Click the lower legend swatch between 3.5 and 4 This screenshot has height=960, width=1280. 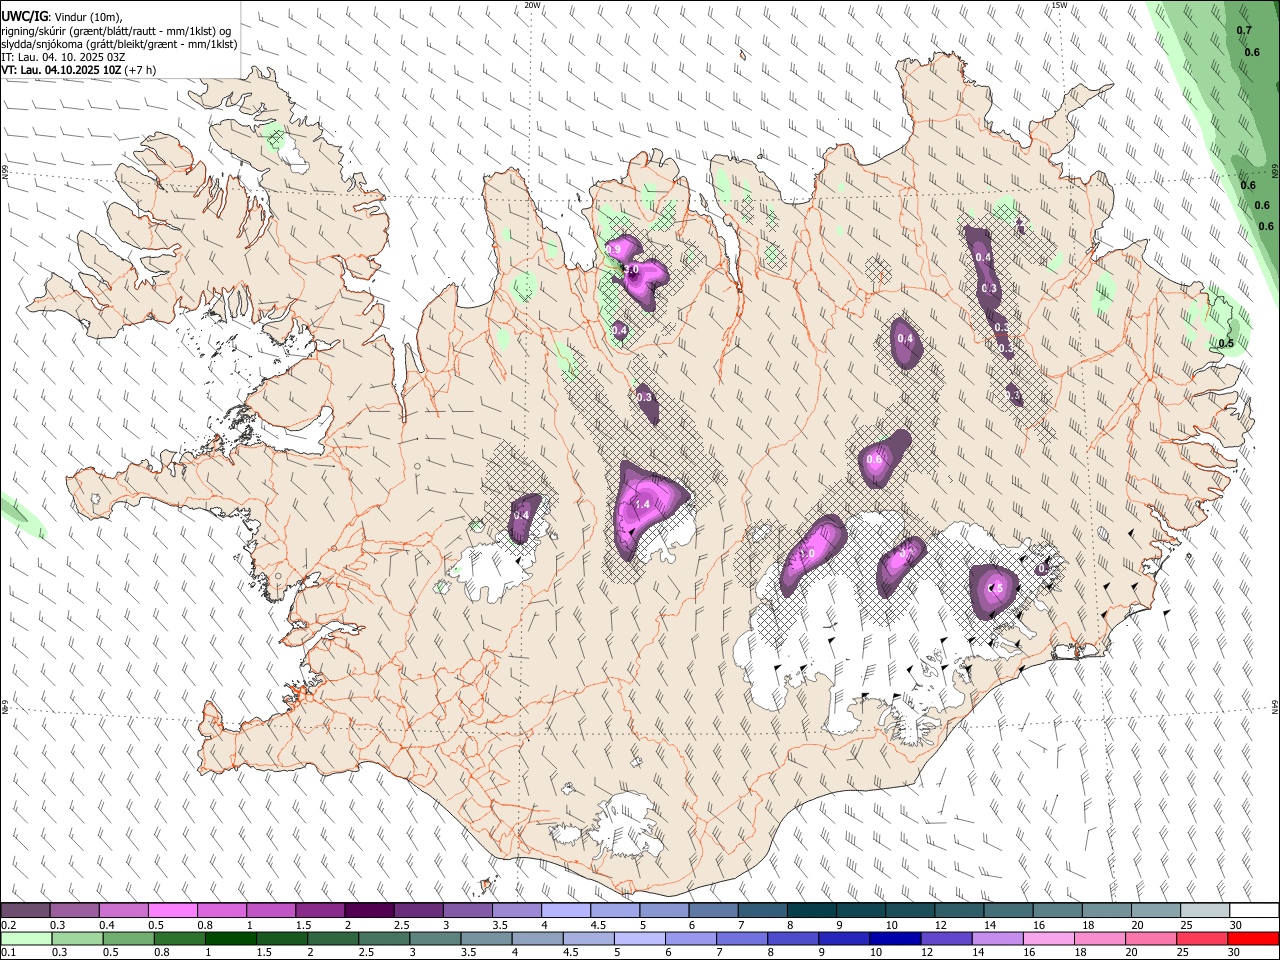486,939
